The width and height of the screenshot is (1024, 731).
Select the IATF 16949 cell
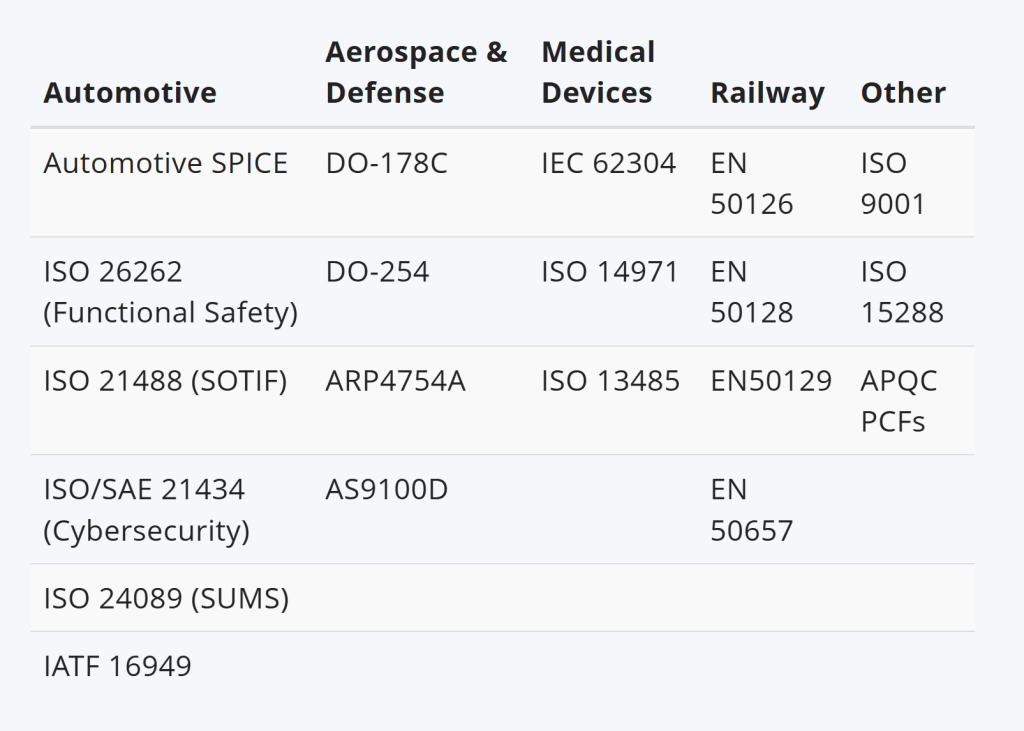[x=118, y=666]
